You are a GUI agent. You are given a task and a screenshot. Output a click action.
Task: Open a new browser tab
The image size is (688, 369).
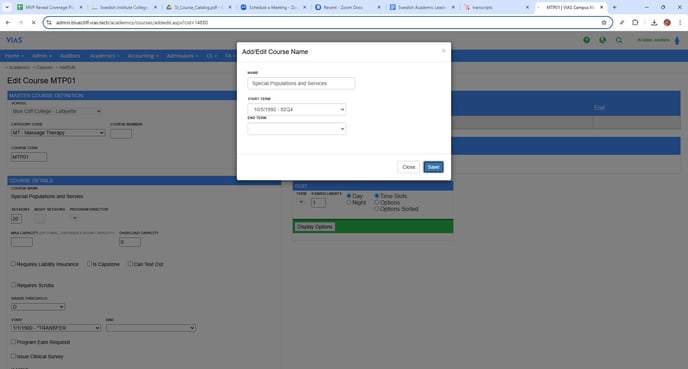[614, 7]
